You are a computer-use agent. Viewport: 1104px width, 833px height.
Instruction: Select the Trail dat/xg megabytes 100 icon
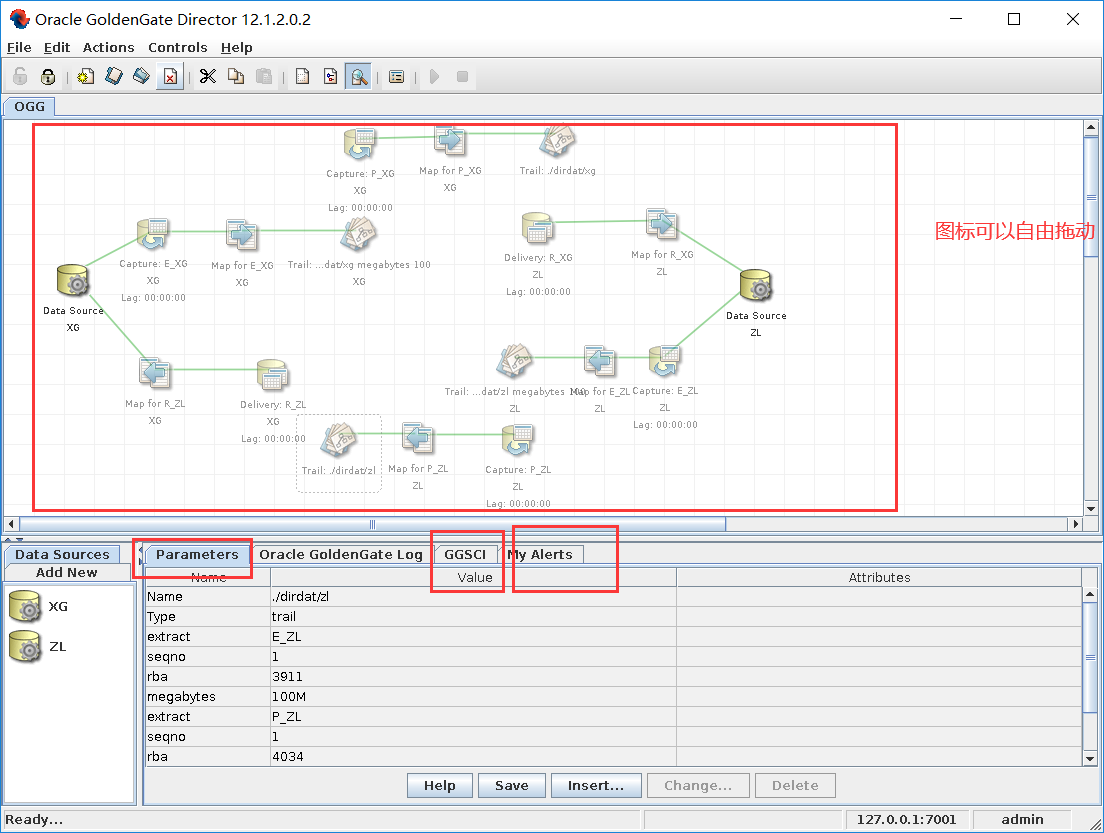pos(358,234)
